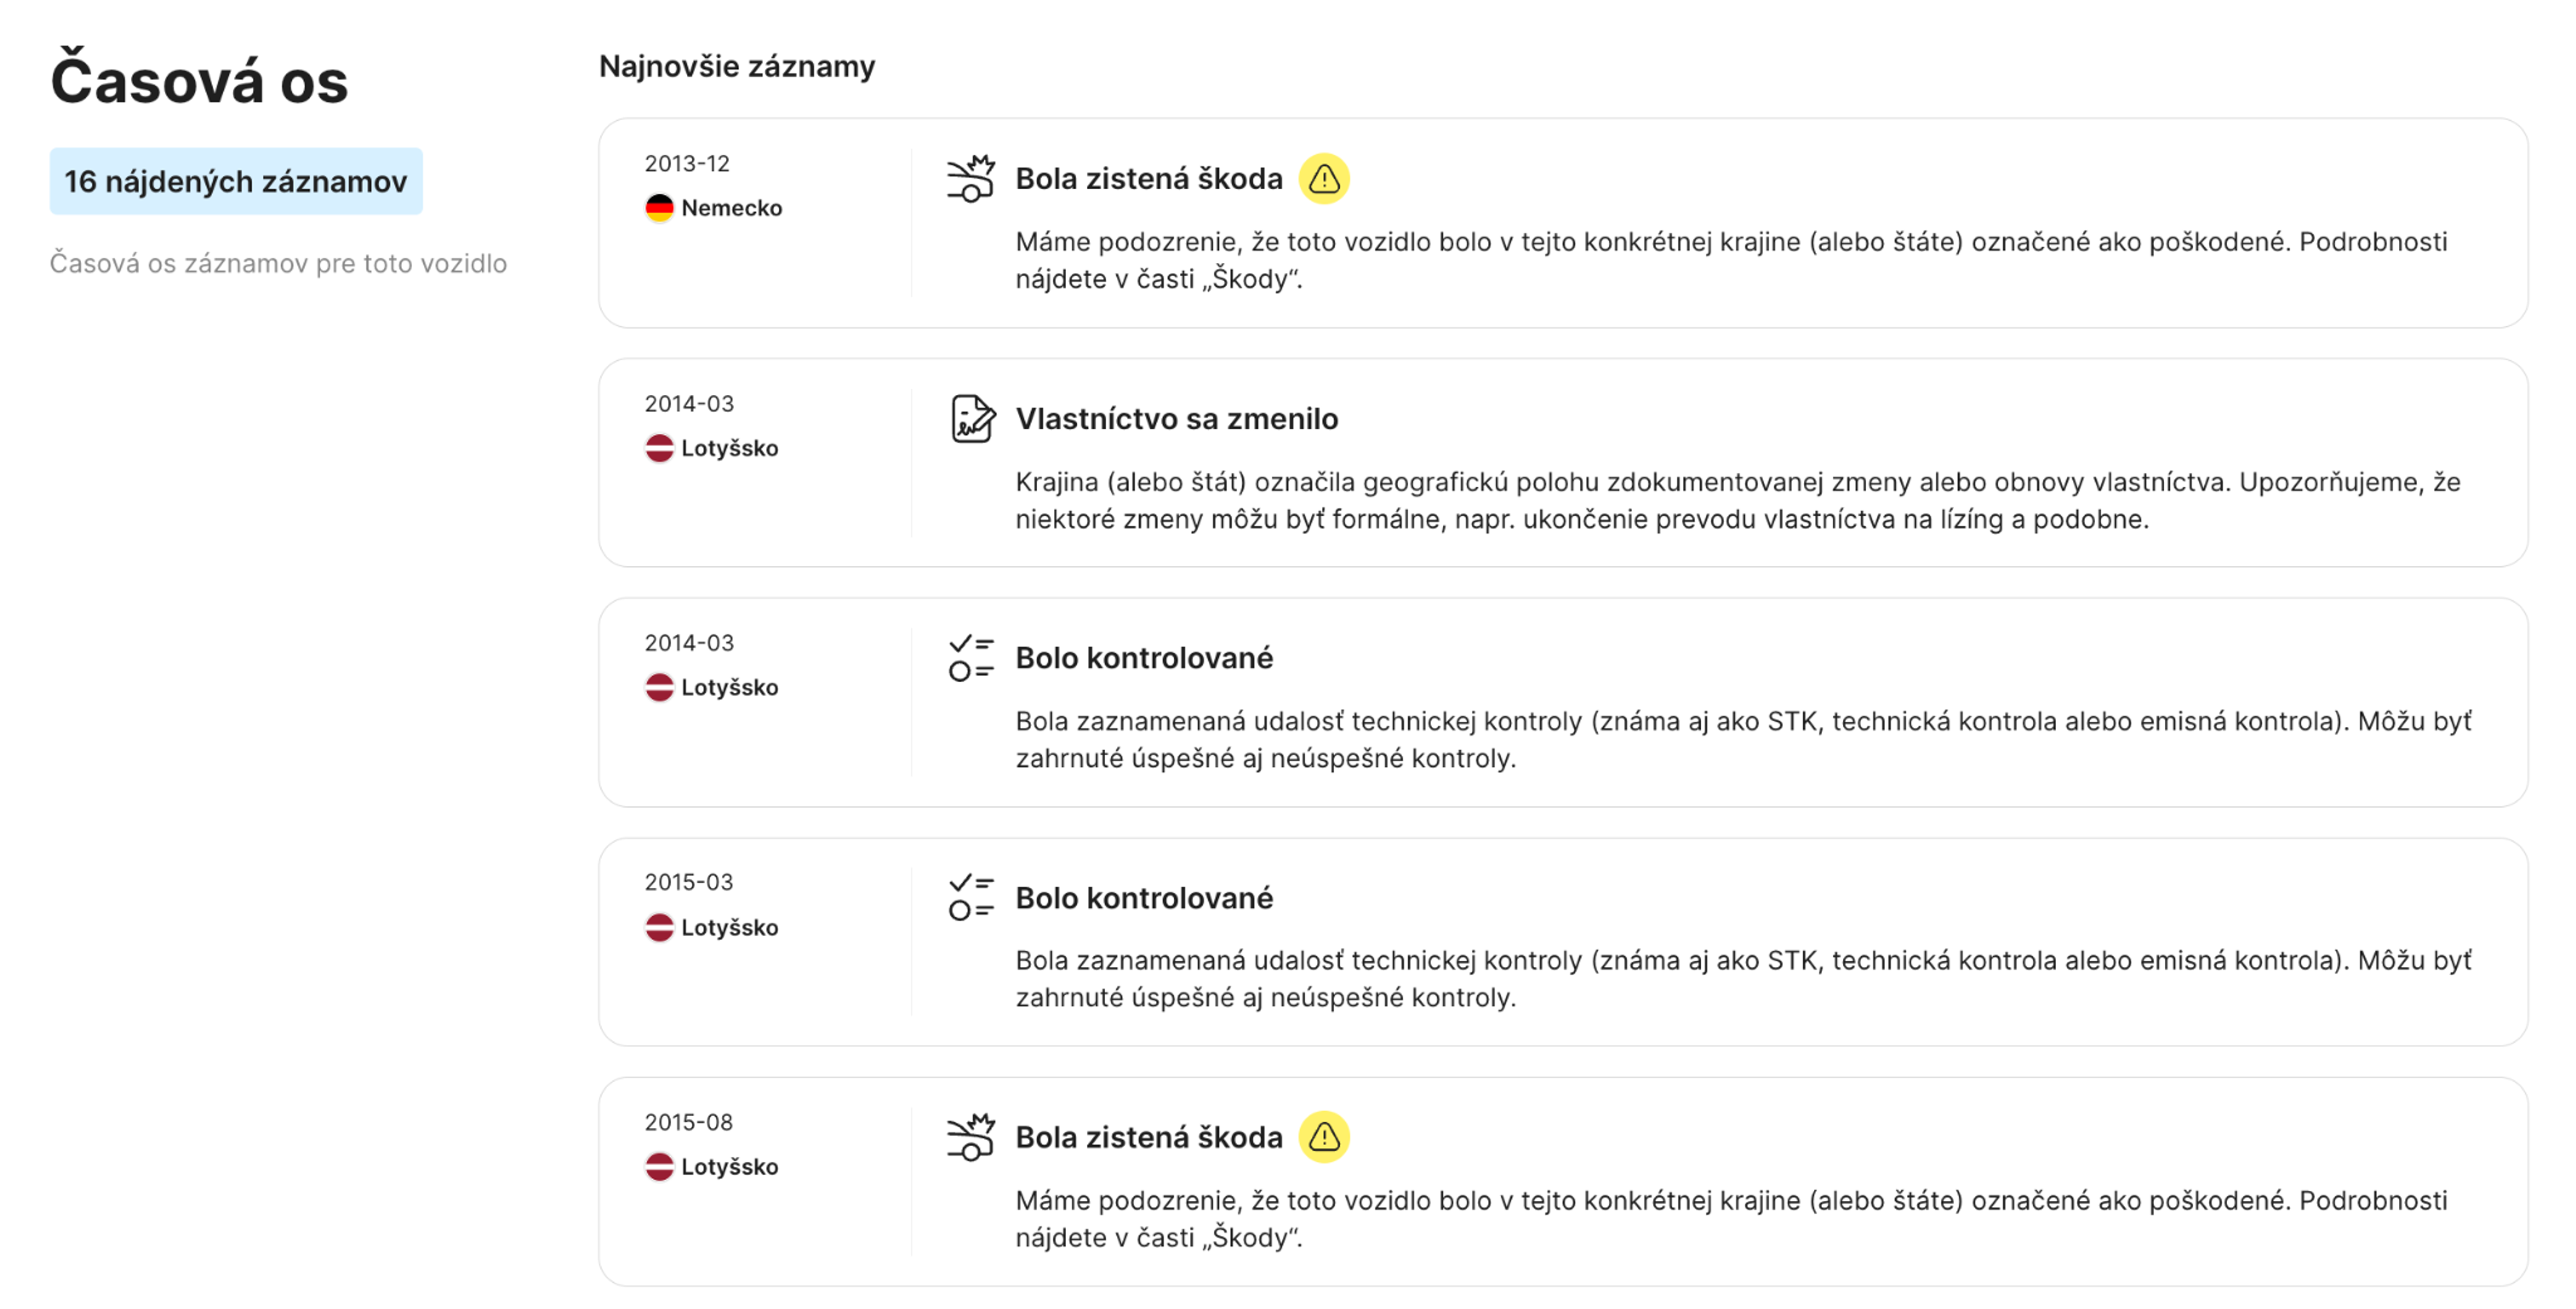
Task: Click the inspection checklist icon for 2014-03
Action: pyautogui.click(x=969, y=657)
